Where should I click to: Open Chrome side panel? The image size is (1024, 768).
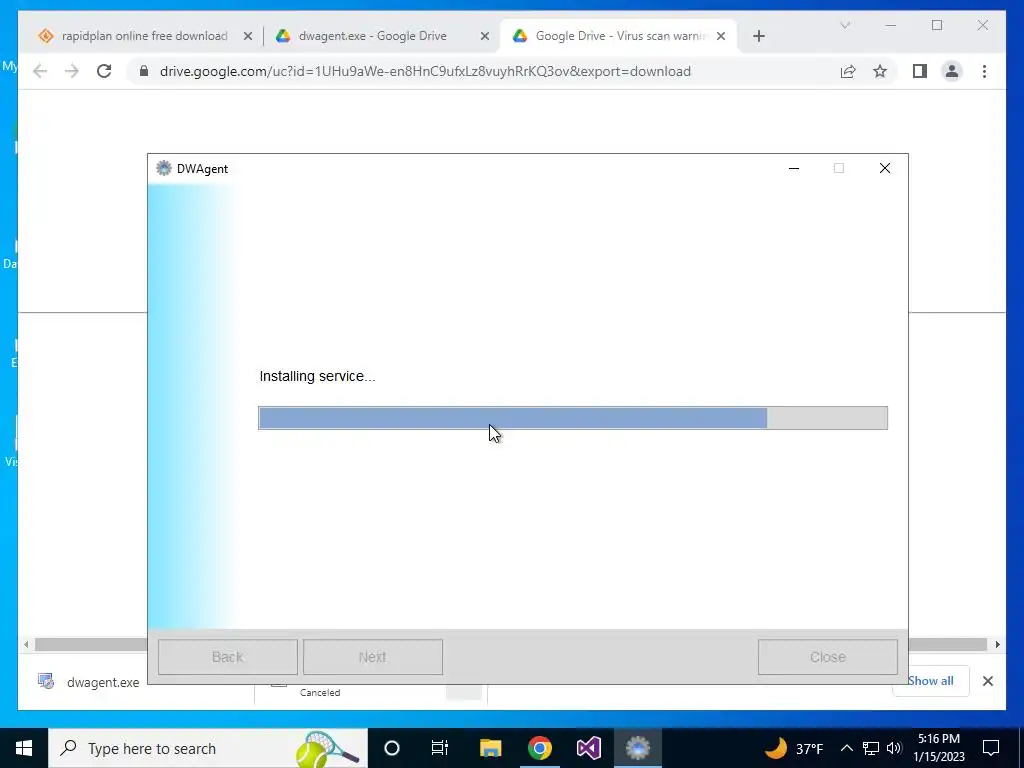point(920,71)
